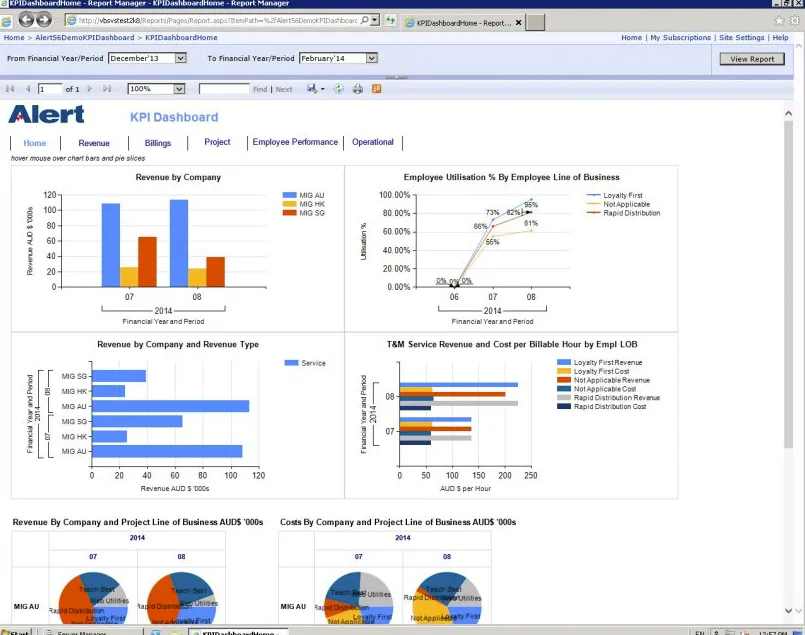Image resolution: width=805 pixels, height=635 pixels.
Task: Click the Windows Start button
Action: pos(15,631)
